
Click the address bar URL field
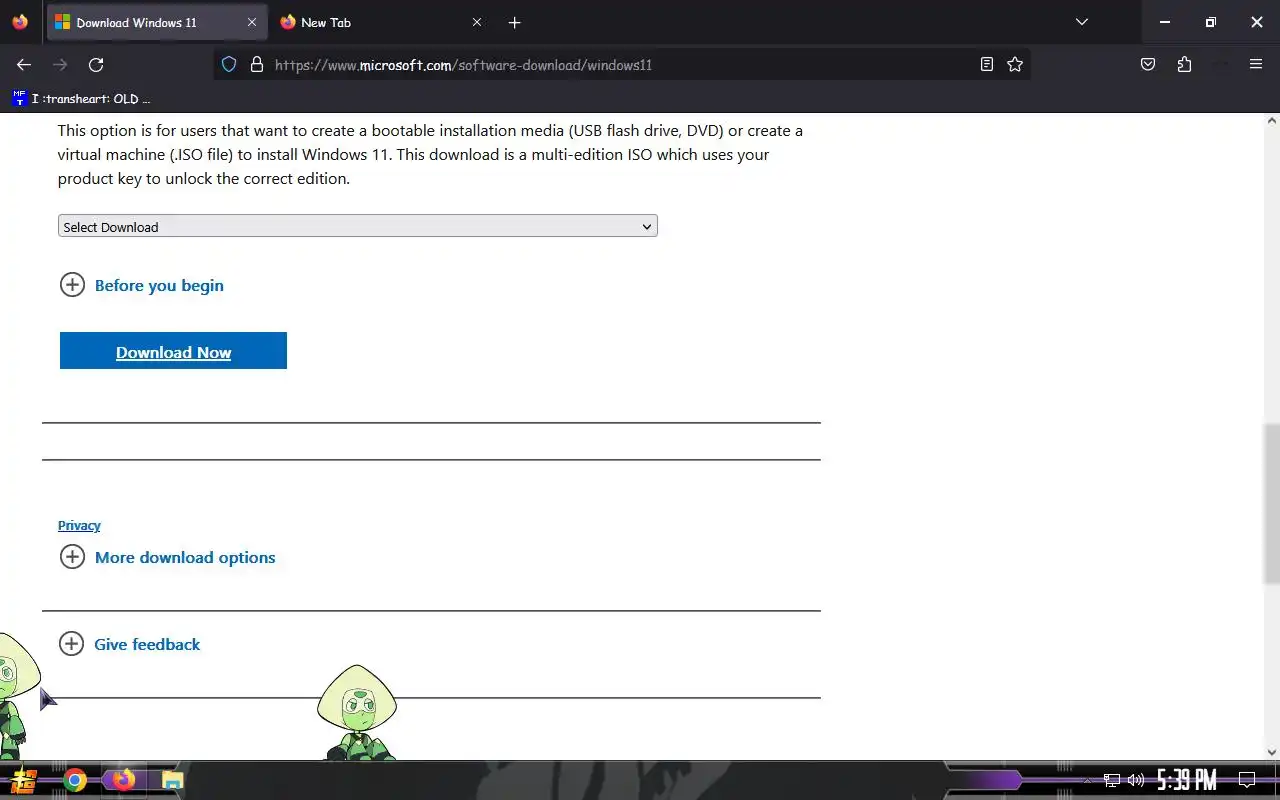point(620,65)
